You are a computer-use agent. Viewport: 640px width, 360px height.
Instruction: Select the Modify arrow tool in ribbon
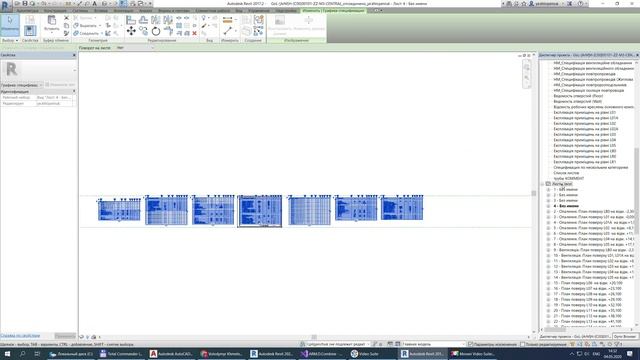(x=10, y=24)
